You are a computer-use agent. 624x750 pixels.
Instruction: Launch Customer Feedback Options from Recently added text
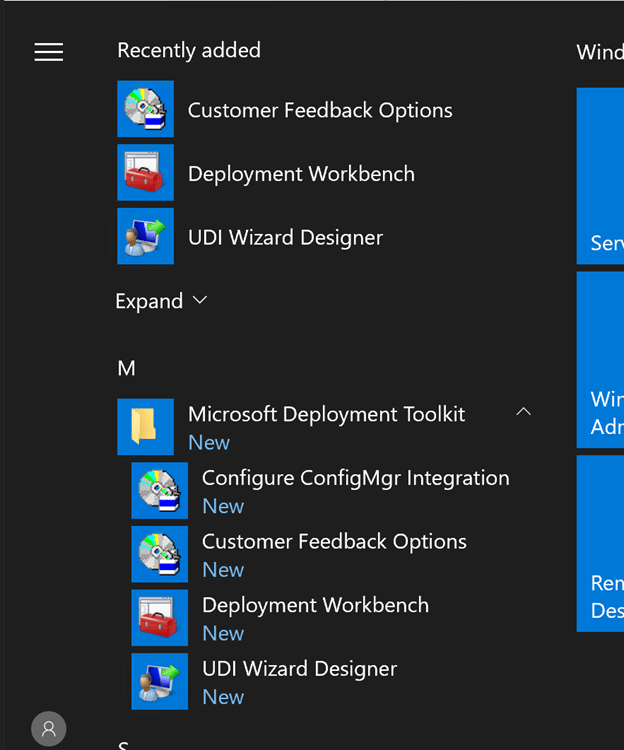[320, 110]
